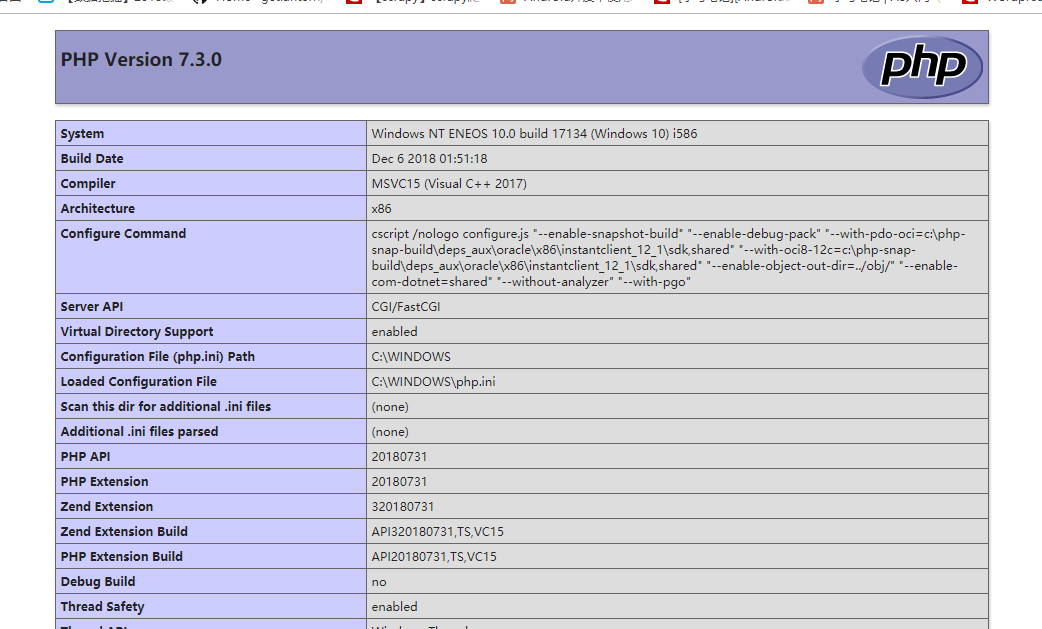
Task: Click the "Virtual Directory Support" label
Action: [x=137, y=331]
